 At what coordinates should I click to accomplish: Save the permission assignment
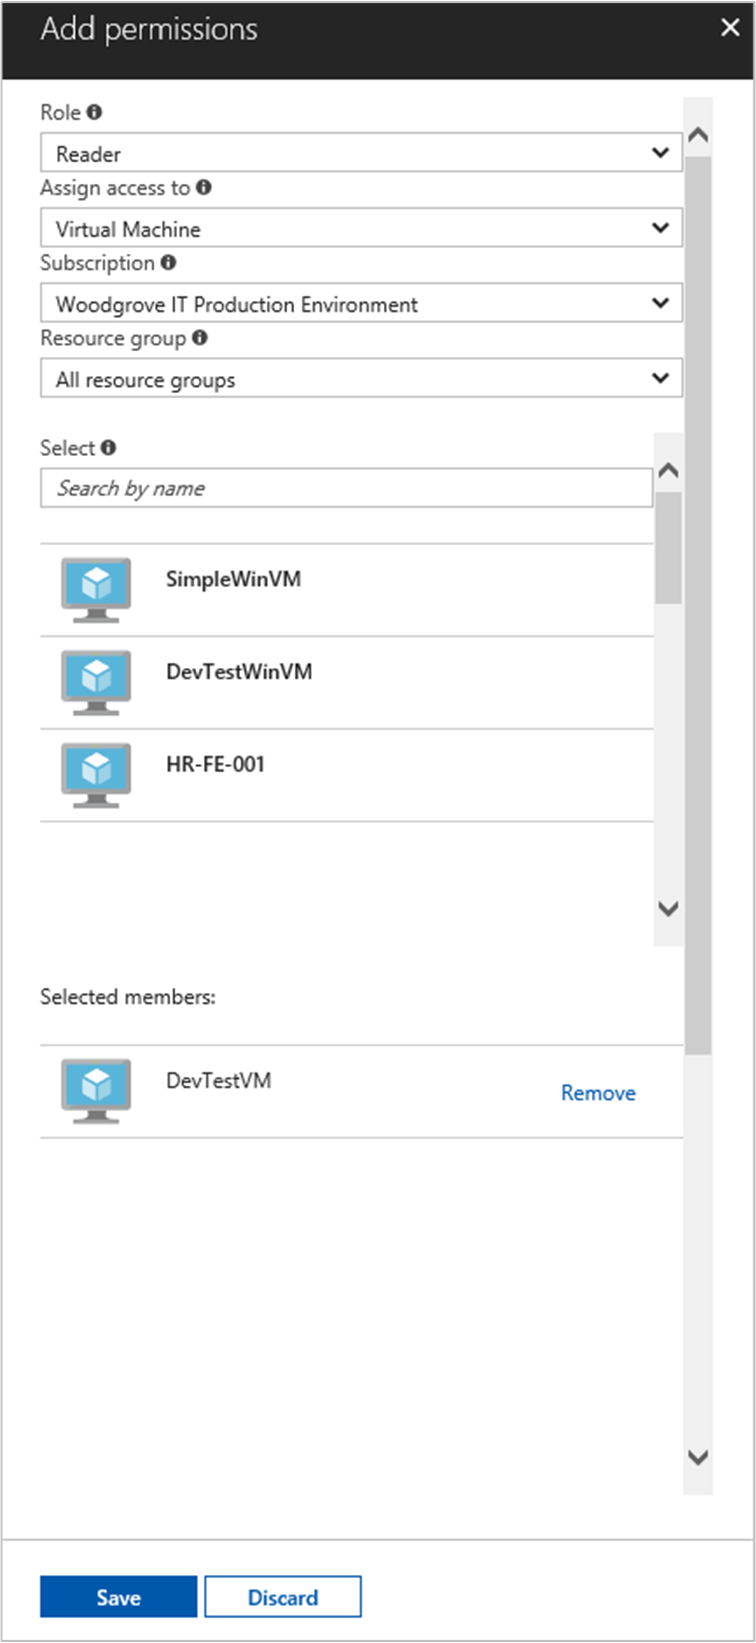point(118,1597)
